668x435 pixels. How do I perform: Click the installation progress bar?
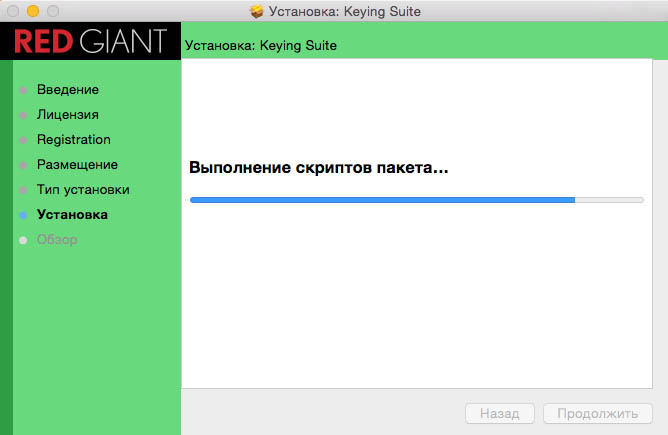point(417,200)
